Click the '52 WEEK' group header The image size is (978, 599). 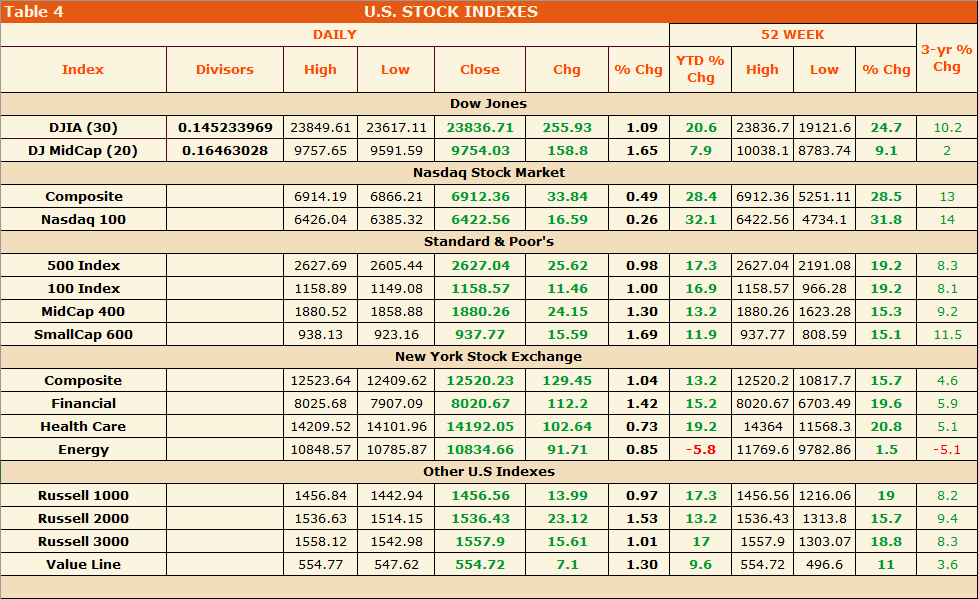point(793,35)
